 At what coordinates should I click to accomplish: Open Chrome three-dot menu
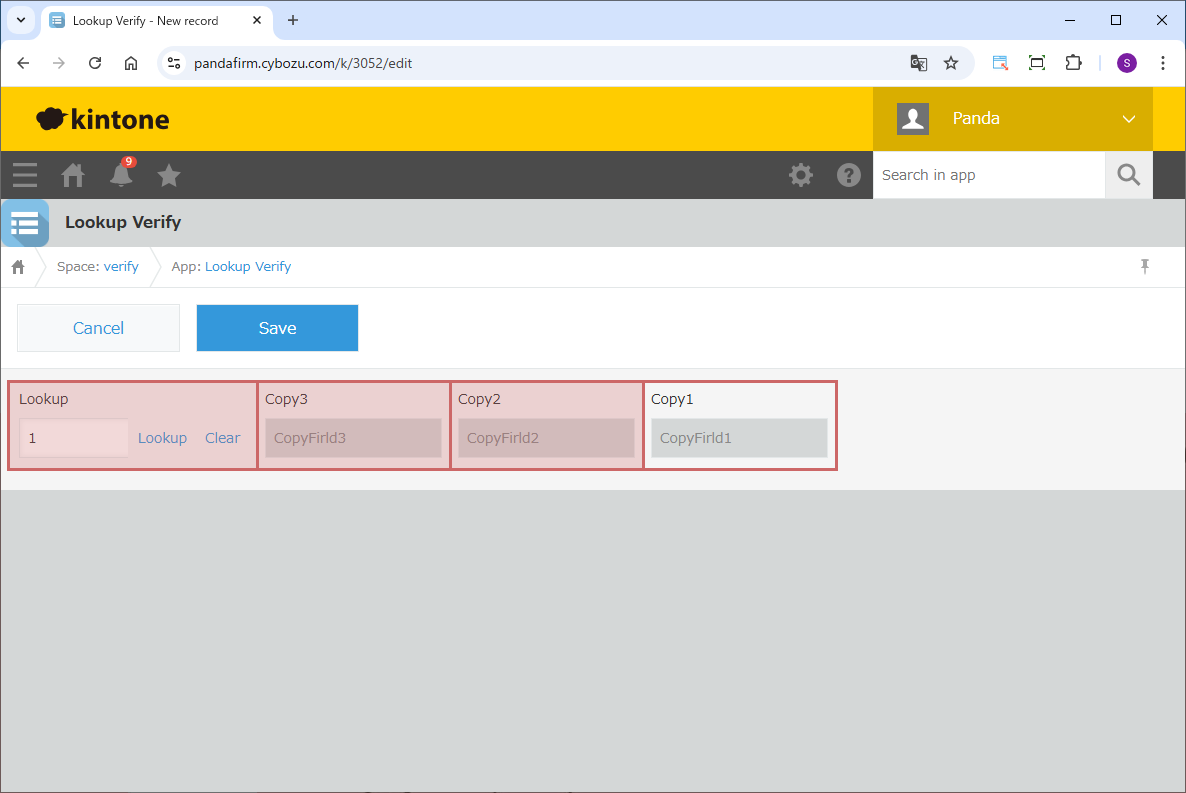pyautogui.click(x=1162, y=63)
